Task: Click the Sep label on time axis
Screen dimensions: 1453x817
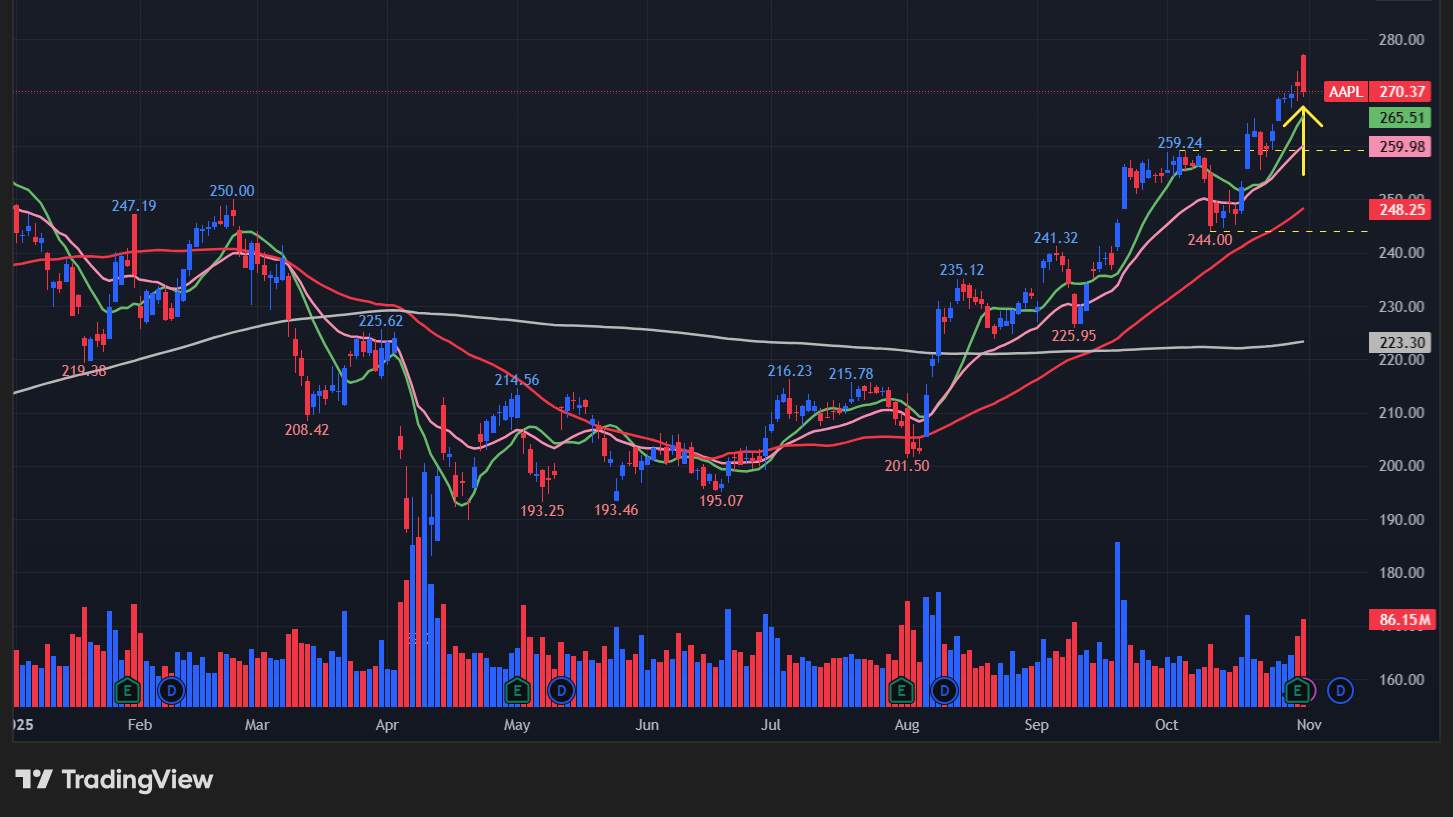Action: 1036,725
